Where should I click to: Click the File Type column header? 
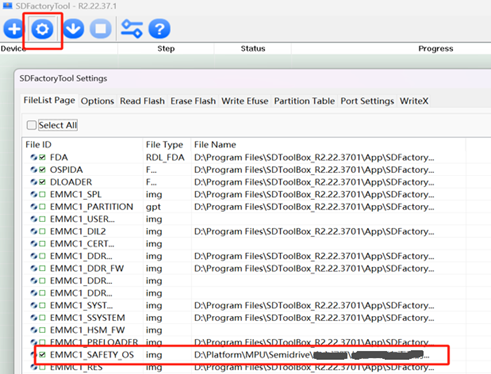(x=166, y=145)
